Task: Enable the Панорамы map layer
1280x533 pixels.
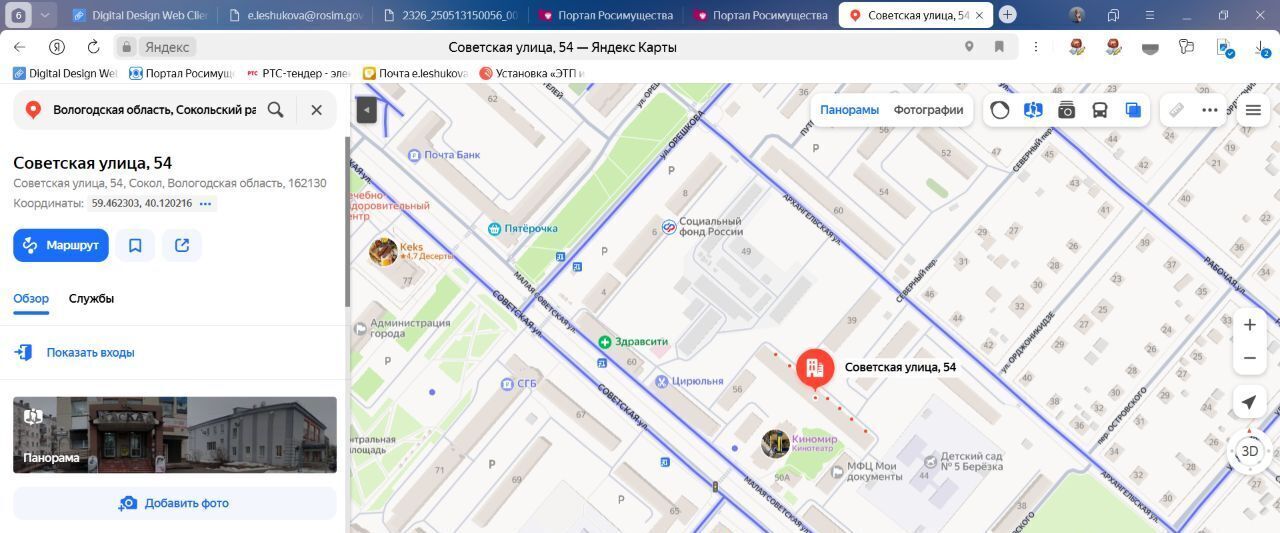Action: pyautogui.click(x=849, y=110)
